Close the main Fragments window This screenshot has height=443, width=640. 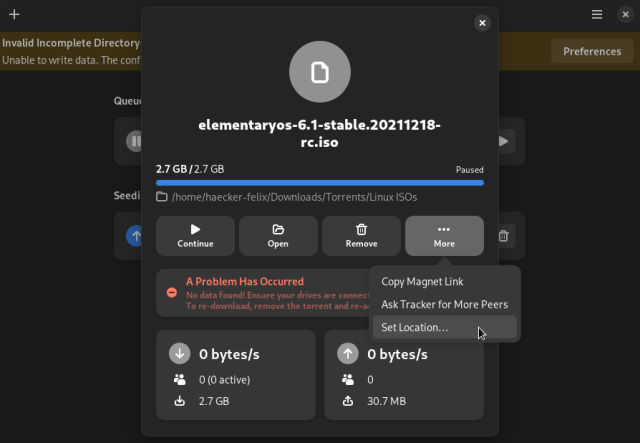click(x=625, y=15)
